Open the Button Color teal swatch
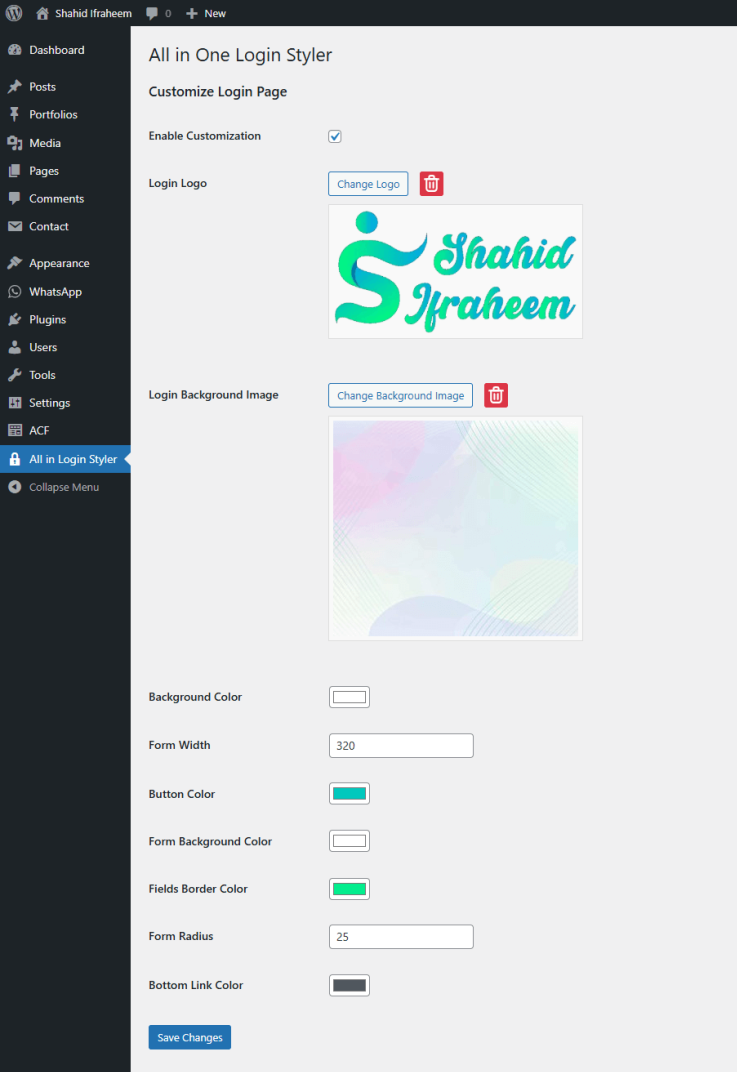737x1072 pixels. 349,794
